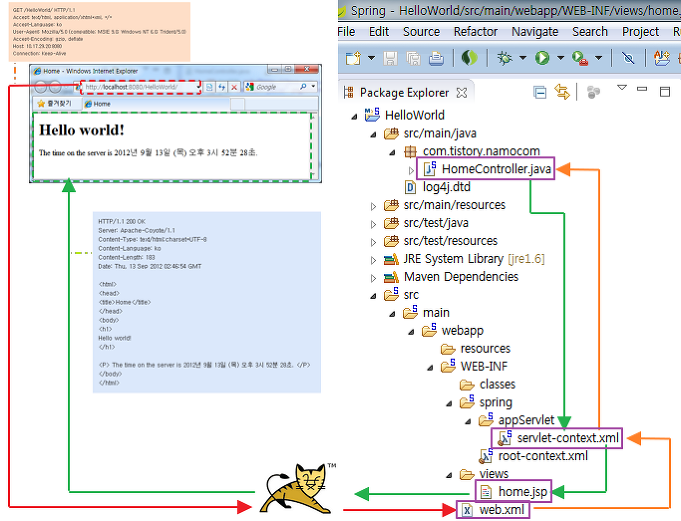This screenshot has width=681, height=521.
Task: Click the Back button in Internet Explorer
Action: [x=40, y=87]
